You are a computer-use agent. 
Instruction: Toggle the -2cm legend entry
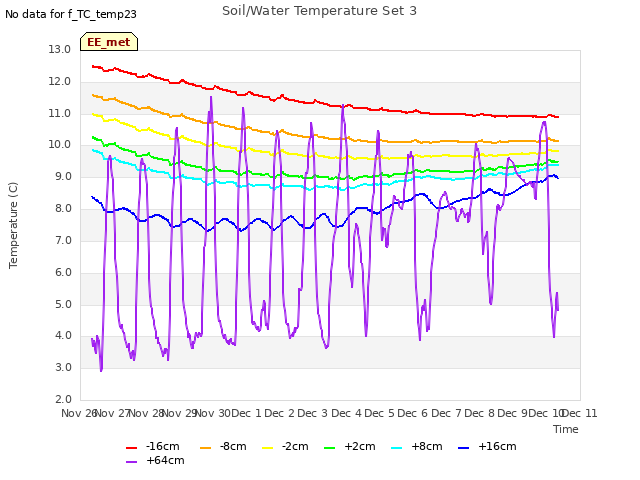[285, 447]
